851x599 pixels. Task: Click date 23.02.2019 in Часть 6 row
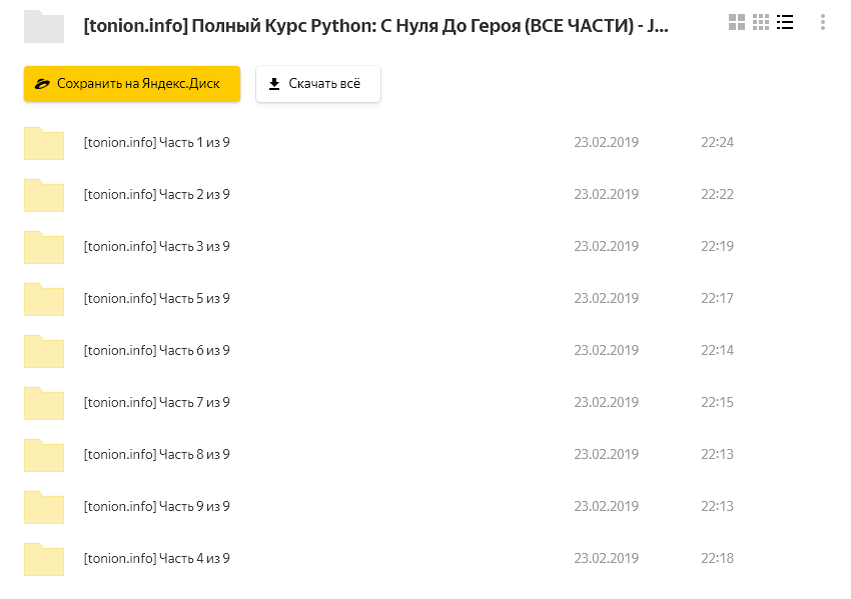(606, 351)
